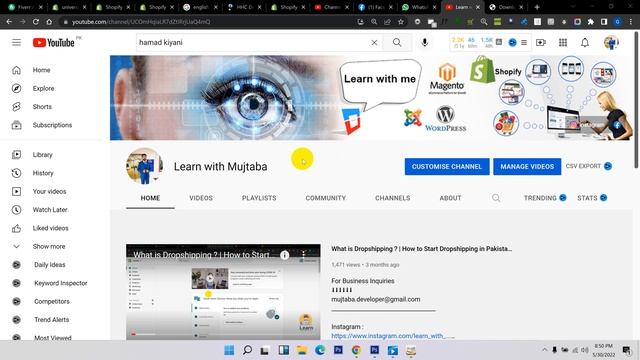This screenshot has height=360, width=640.
Task: Open Watch Later in the sidebar
Action: 50,210
